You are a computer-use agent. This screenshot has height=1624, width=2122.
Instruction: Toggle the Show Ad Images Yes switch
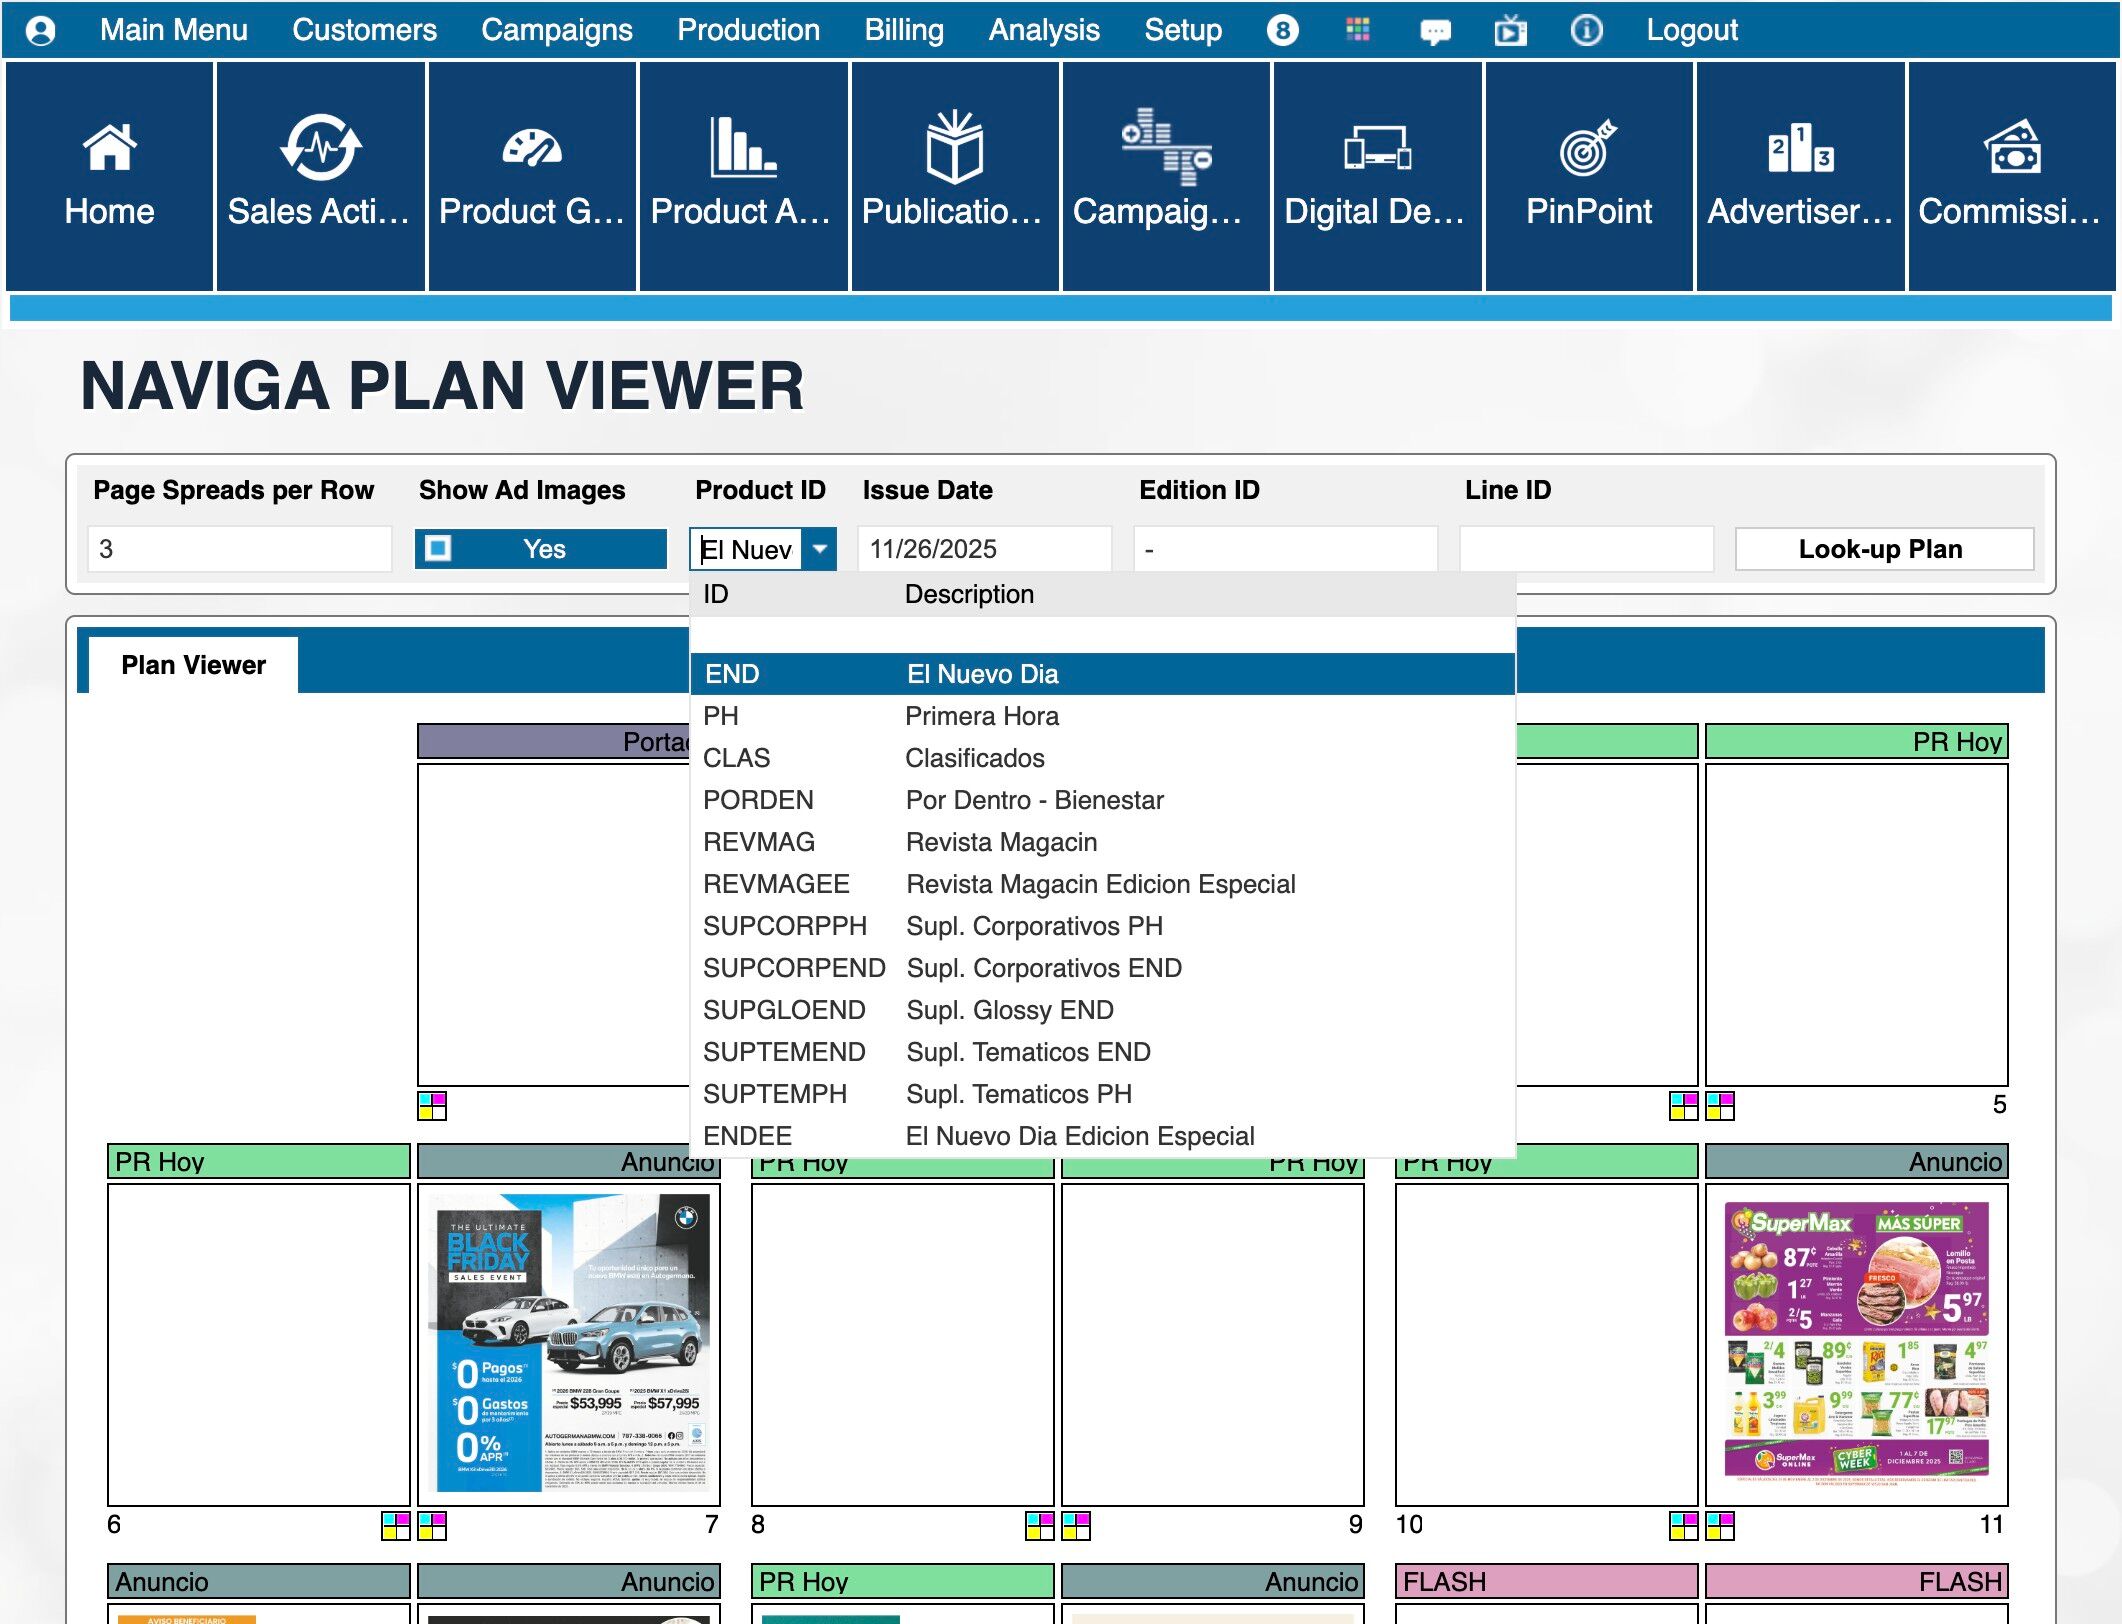pyautogui.click(x=541, y=549)
